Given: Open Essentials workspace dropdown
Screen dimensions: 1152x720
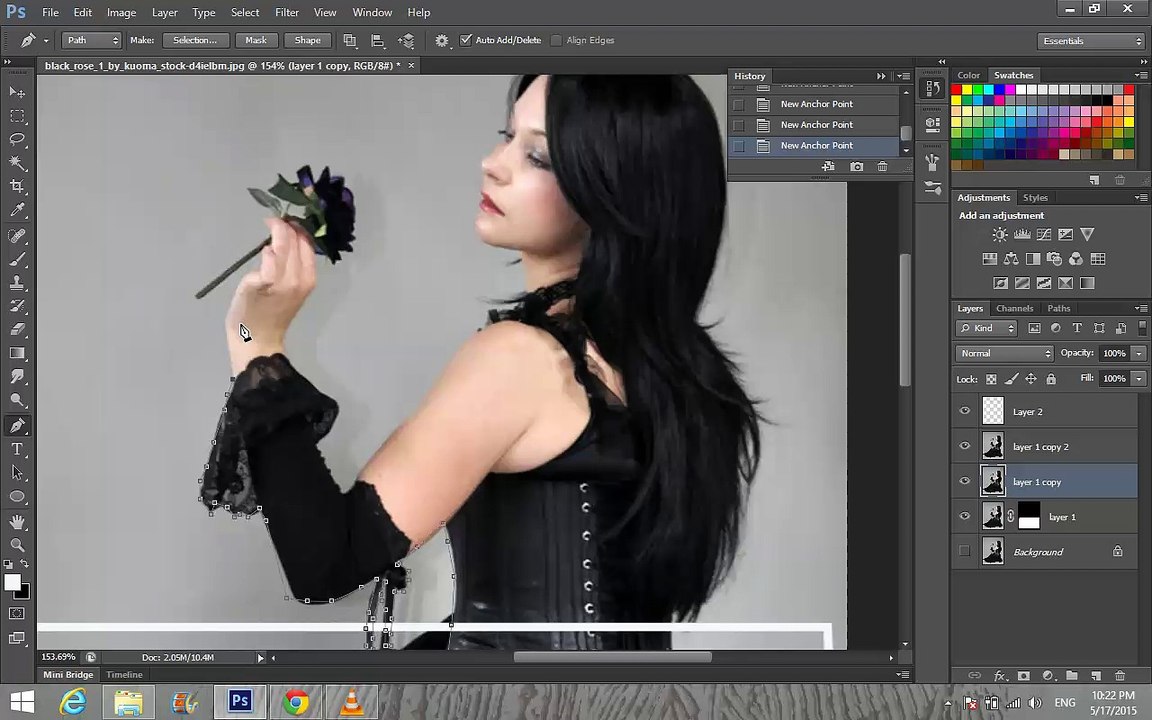Looking at the screenshot, I should click(1092, 41).
